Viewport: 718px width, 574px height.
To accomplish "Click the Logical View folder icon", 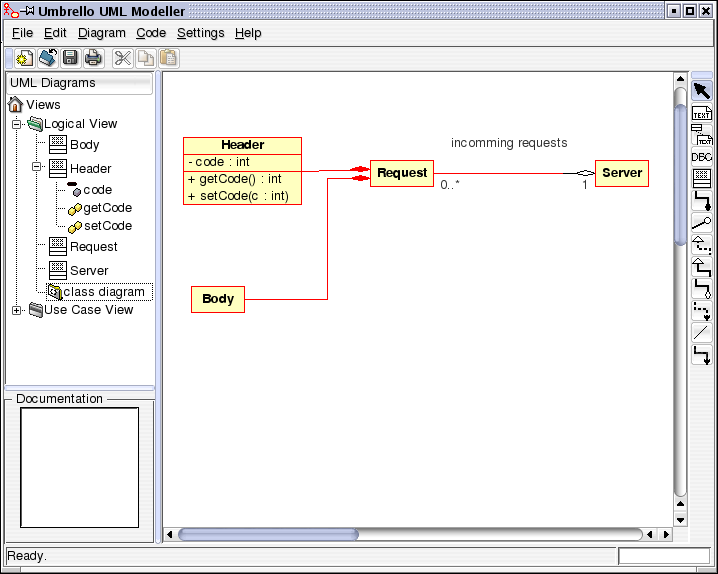I will 35,124.
